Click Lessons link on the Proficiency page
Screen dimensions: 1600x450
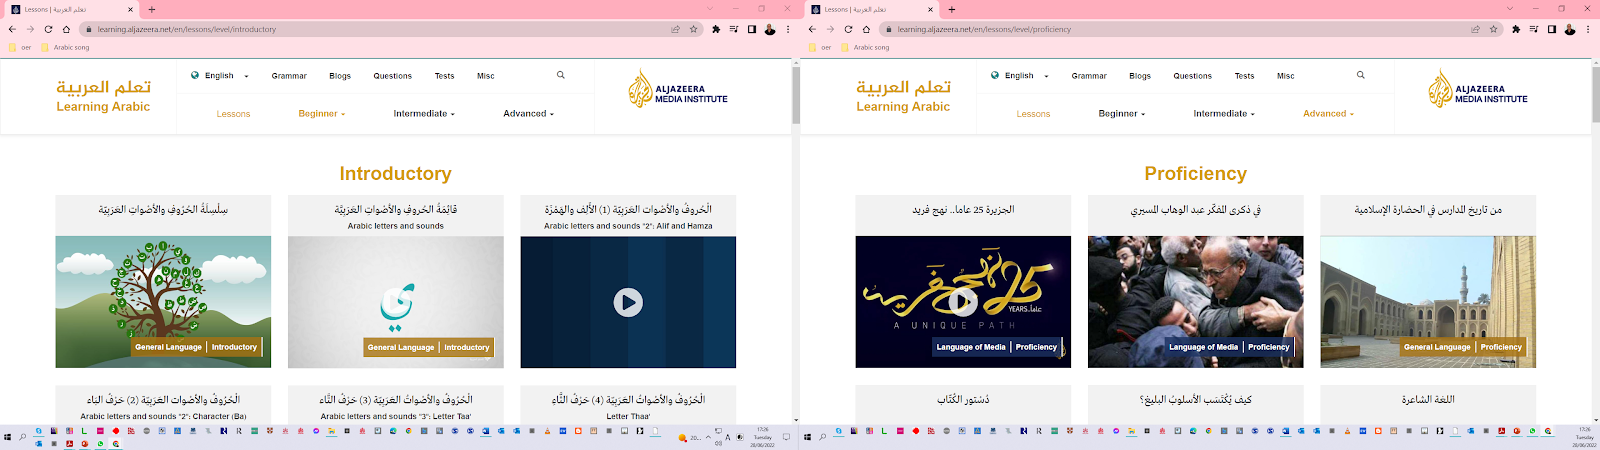(1033, 114)
